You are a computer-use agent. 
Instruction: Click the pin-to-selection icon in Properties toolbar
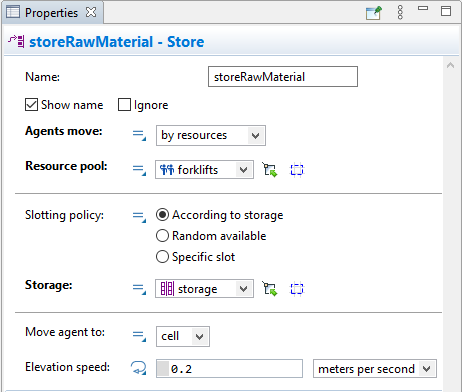click(x=373, y=13)
